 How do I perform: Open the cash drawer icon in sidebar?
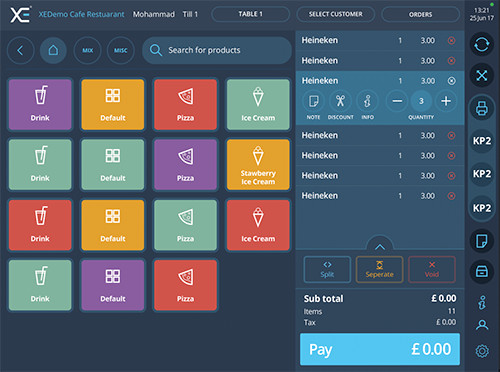click(x=482, y=271)
